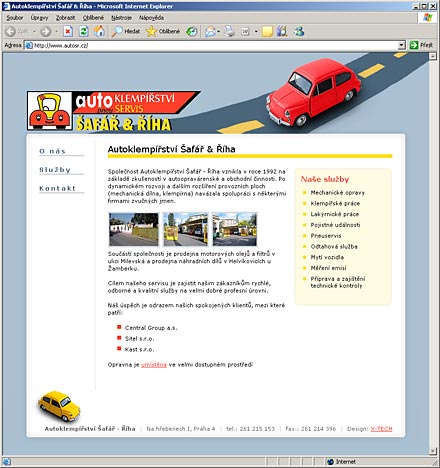Refresh the page with Refresh icon
Screen dimensions: 440x468
pyautogui.click(x=83, y=32)
